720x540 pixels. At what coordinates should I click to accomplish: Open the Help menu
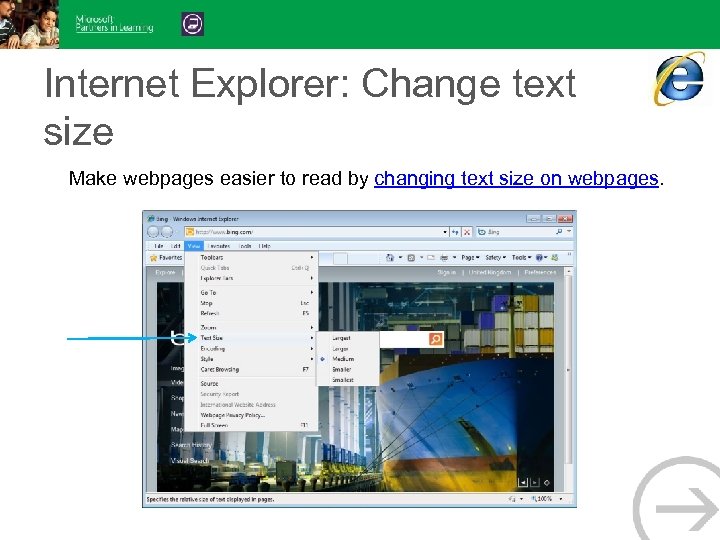[x=264, y=246]
